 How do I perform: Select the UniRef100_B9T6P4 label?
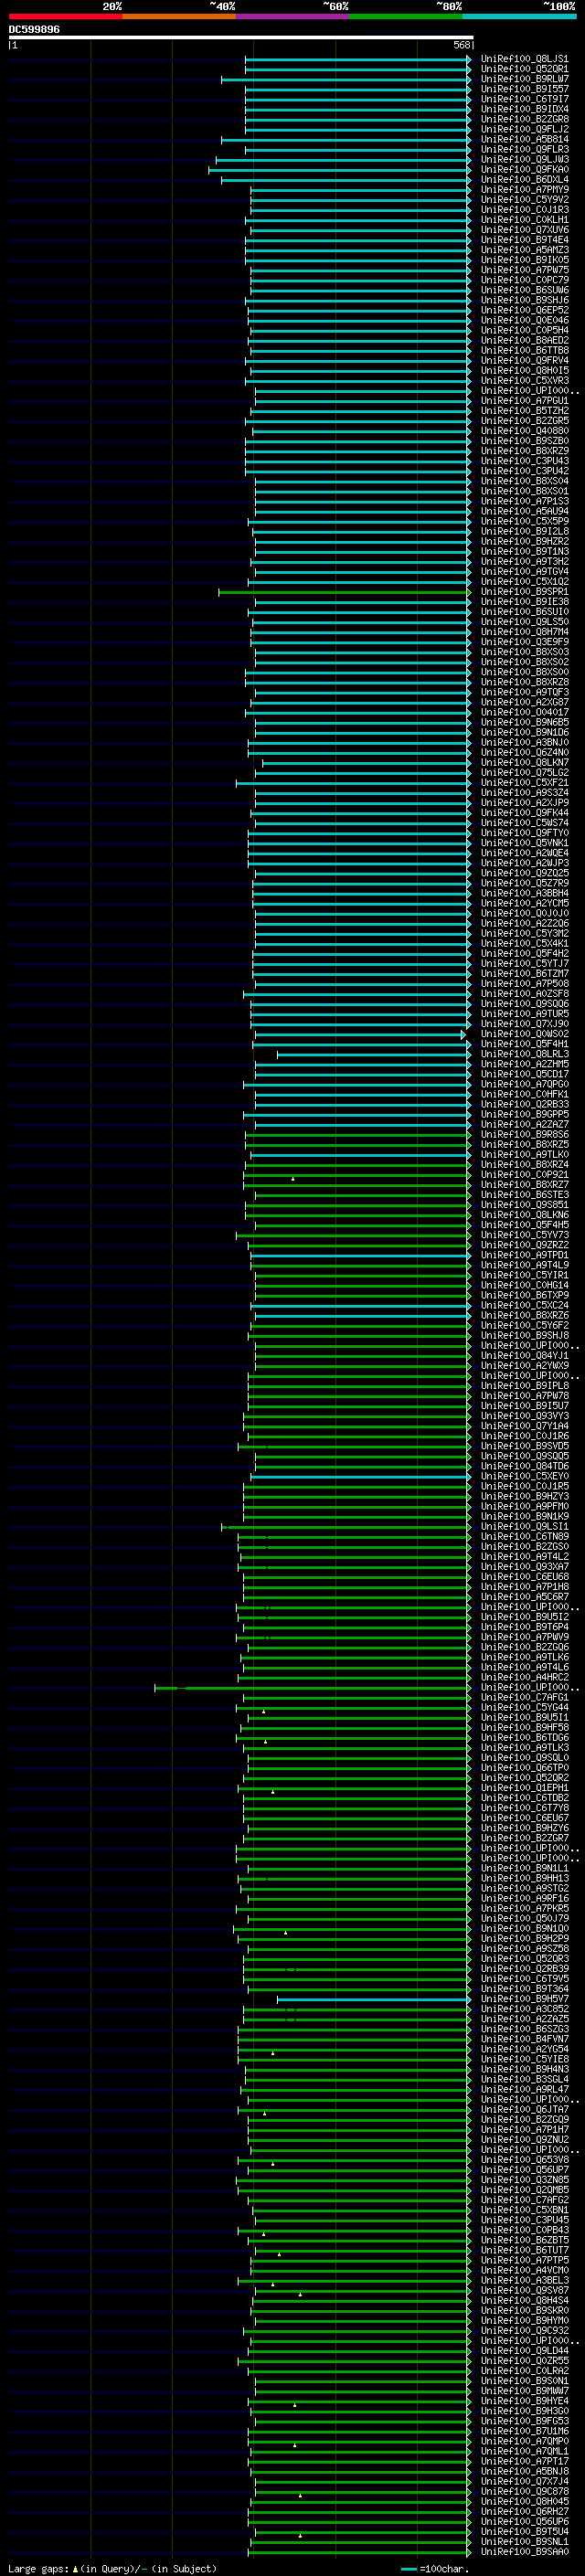click(x=525, y=1627)
